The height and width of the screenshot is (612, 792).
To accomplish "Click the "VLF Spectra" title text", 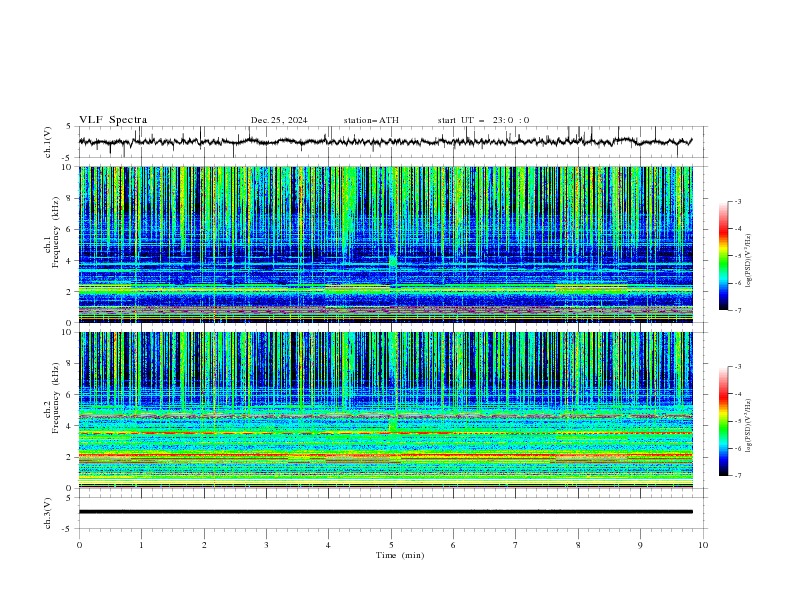I will pyautogui.click(x=113, y=120).
